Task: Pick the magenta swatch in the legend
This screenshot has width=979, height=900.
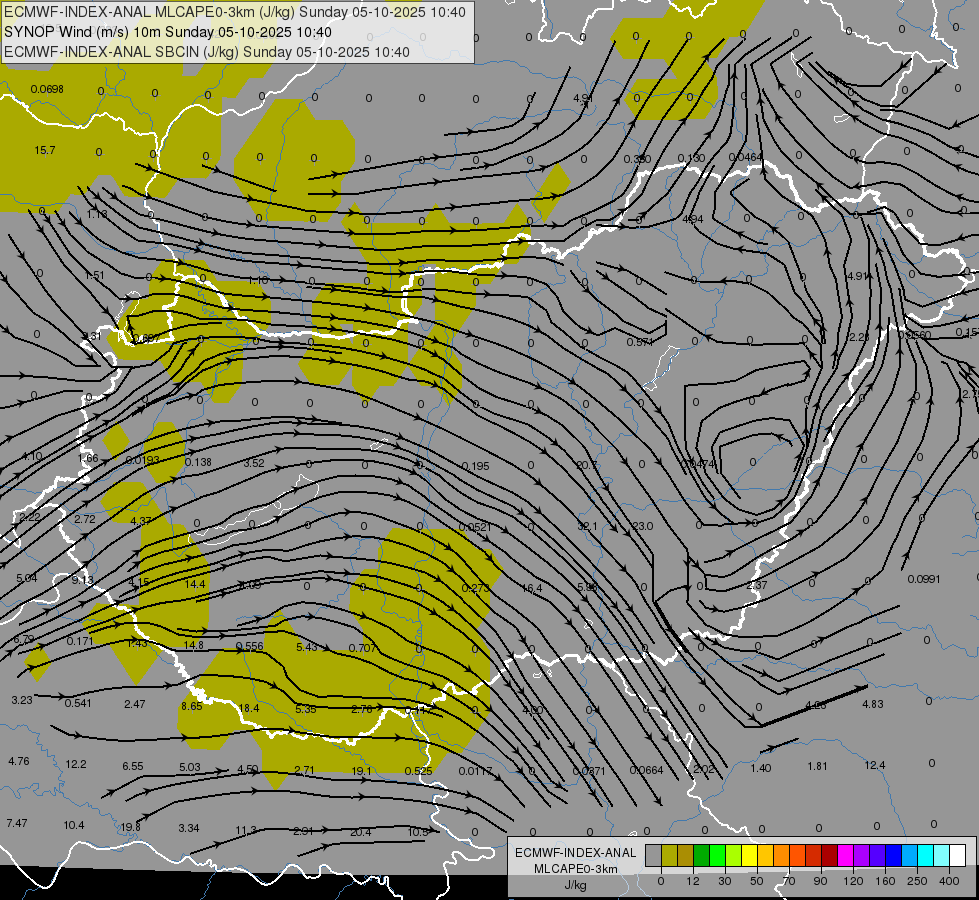Action: 845,855
